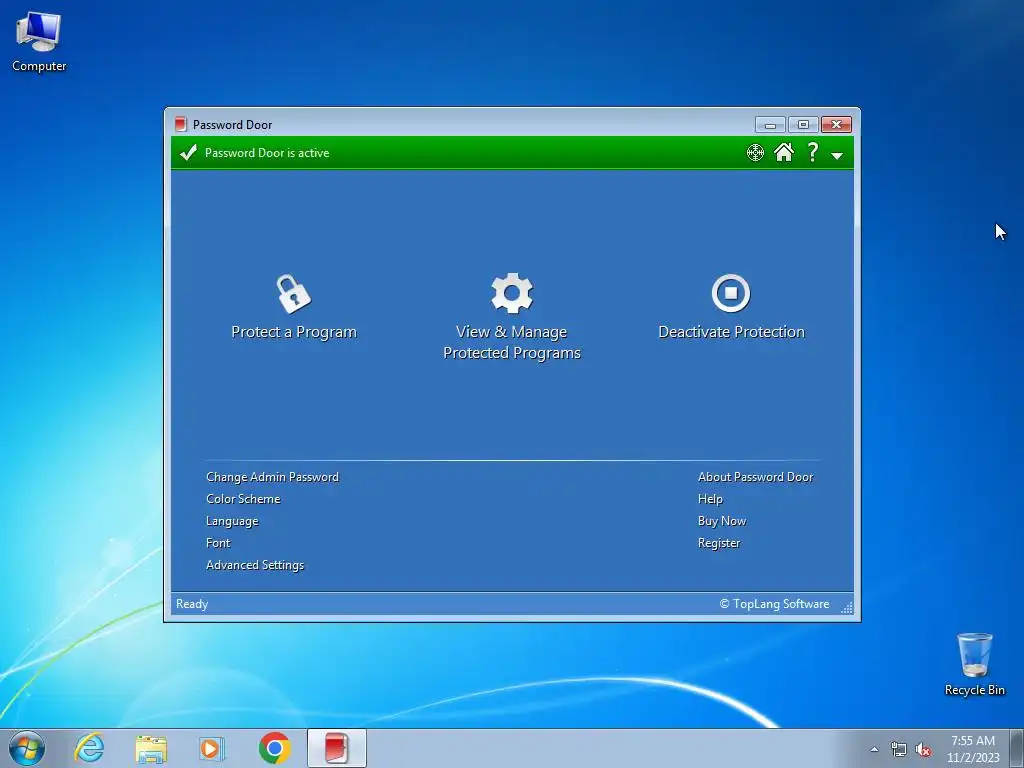This screenshot has height=768, width=1024.
Task: Open View & Manage Protected Programs gear icon
Action: tap(512, 293)
